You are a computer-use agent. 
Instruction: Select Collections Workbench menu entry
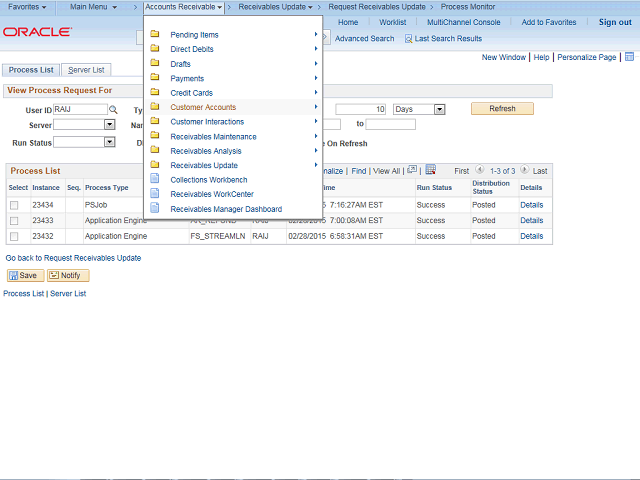click(209, 180)
